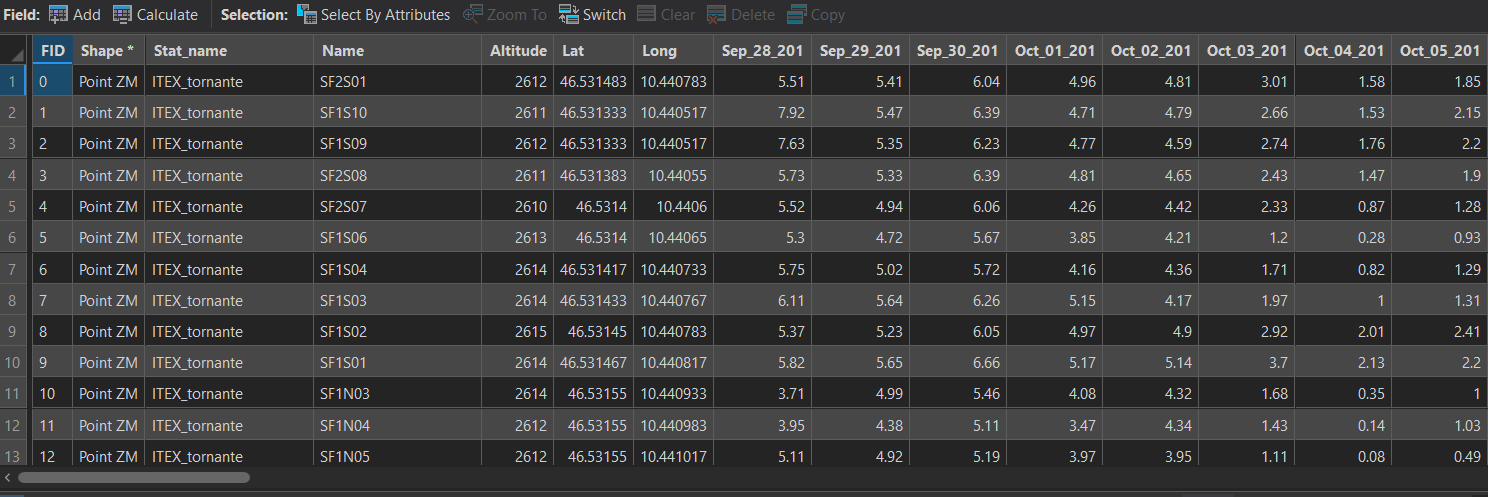
Task: Switch the current selection
Action: coord(569,15)
